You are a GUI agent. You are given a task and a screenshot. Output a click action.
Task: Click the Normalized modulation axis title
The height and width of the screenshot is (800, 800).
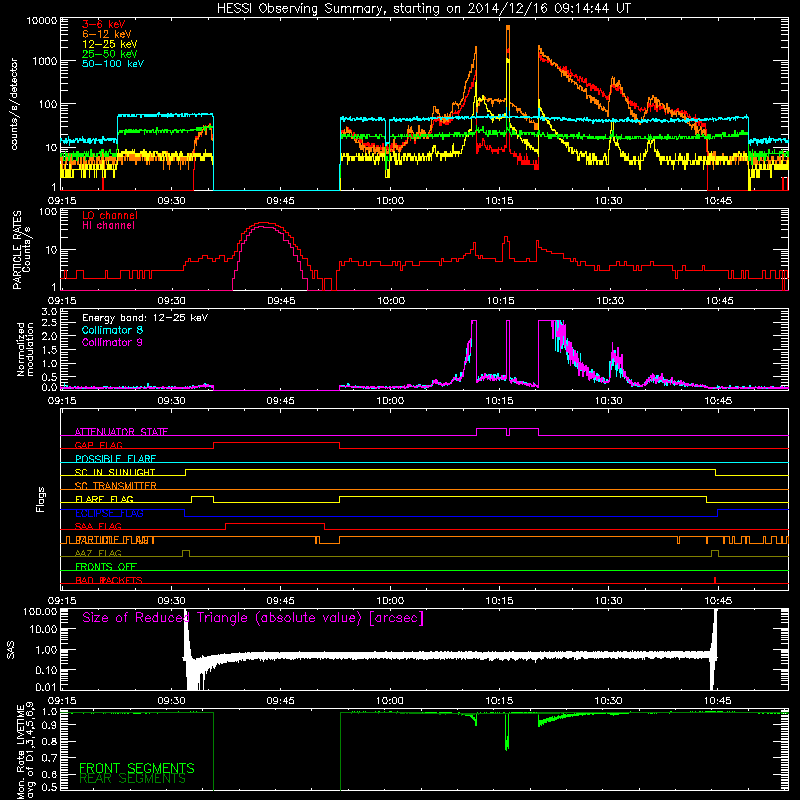click(25, 349)
